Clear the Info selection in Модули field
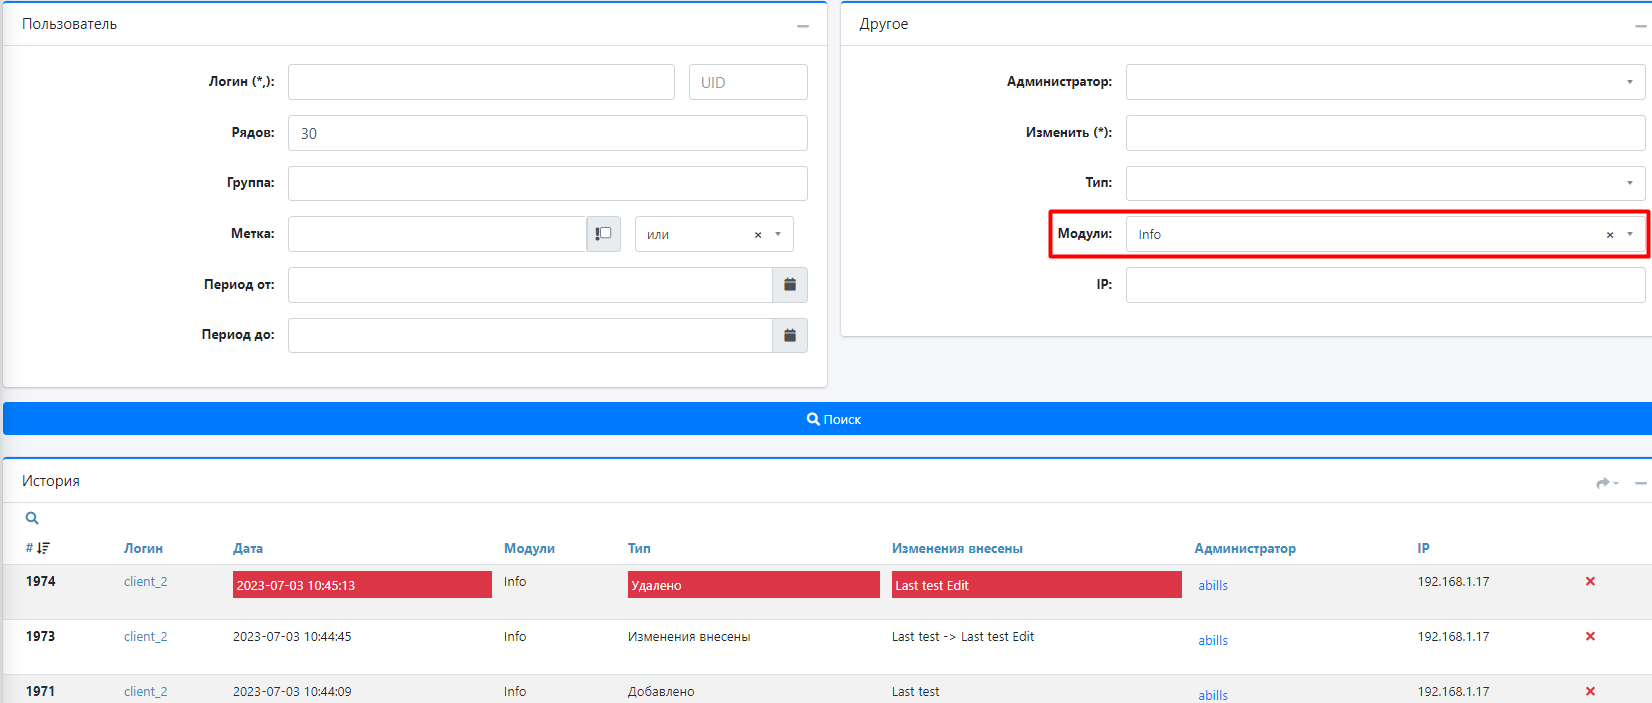Screen dimensions: 1652x703 1609,235
